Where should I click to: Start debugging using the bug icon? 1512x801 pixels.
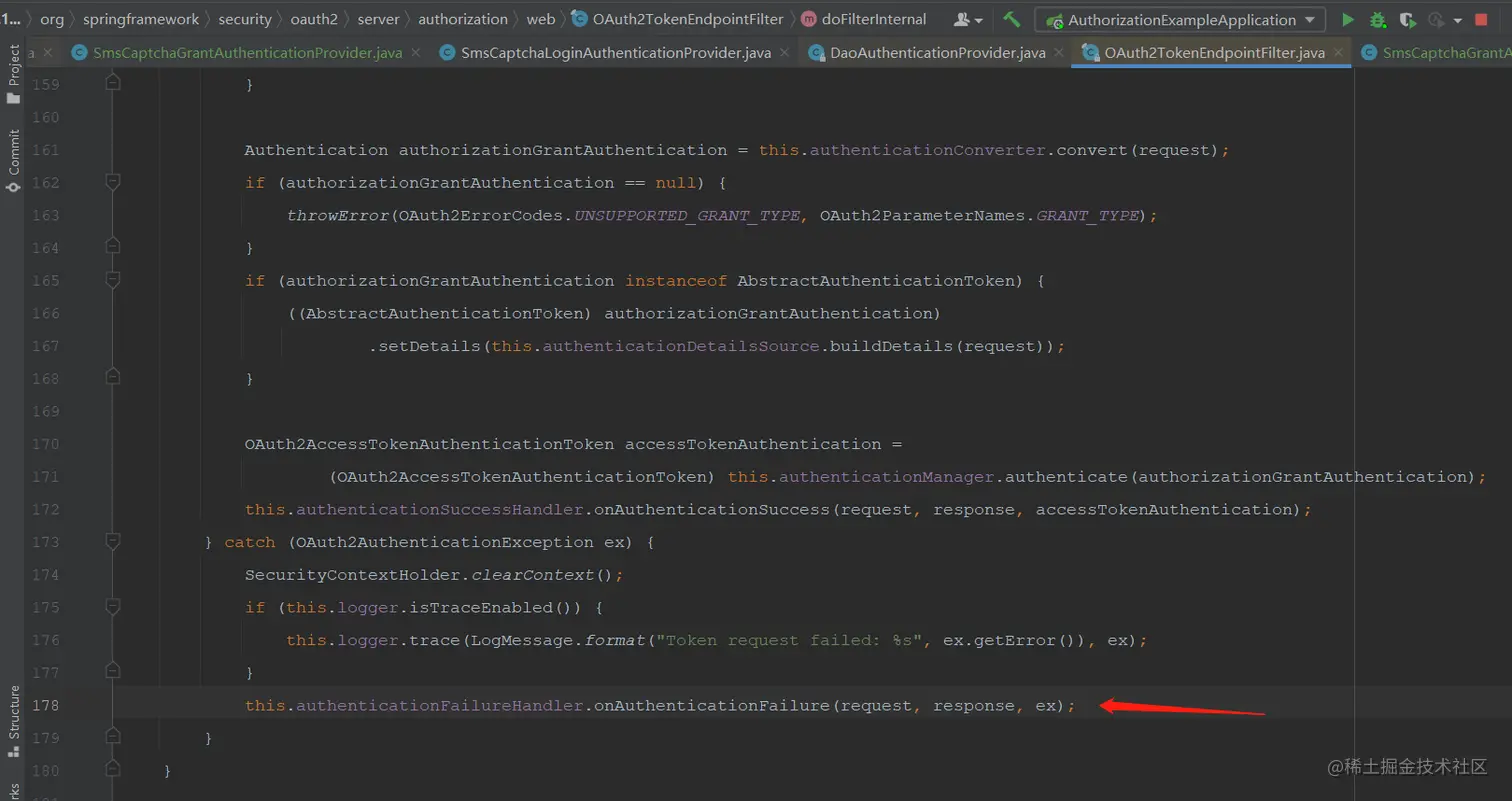[1377, 19]
